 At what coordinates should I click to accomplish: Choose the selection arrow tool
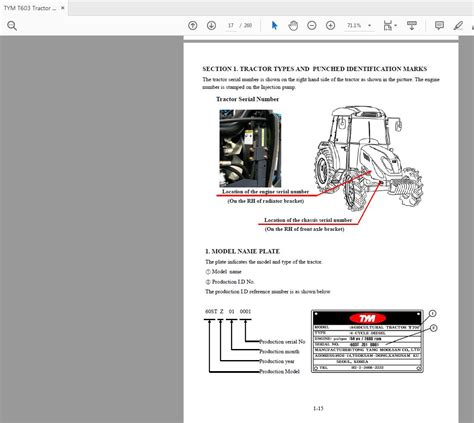(274, 25)
